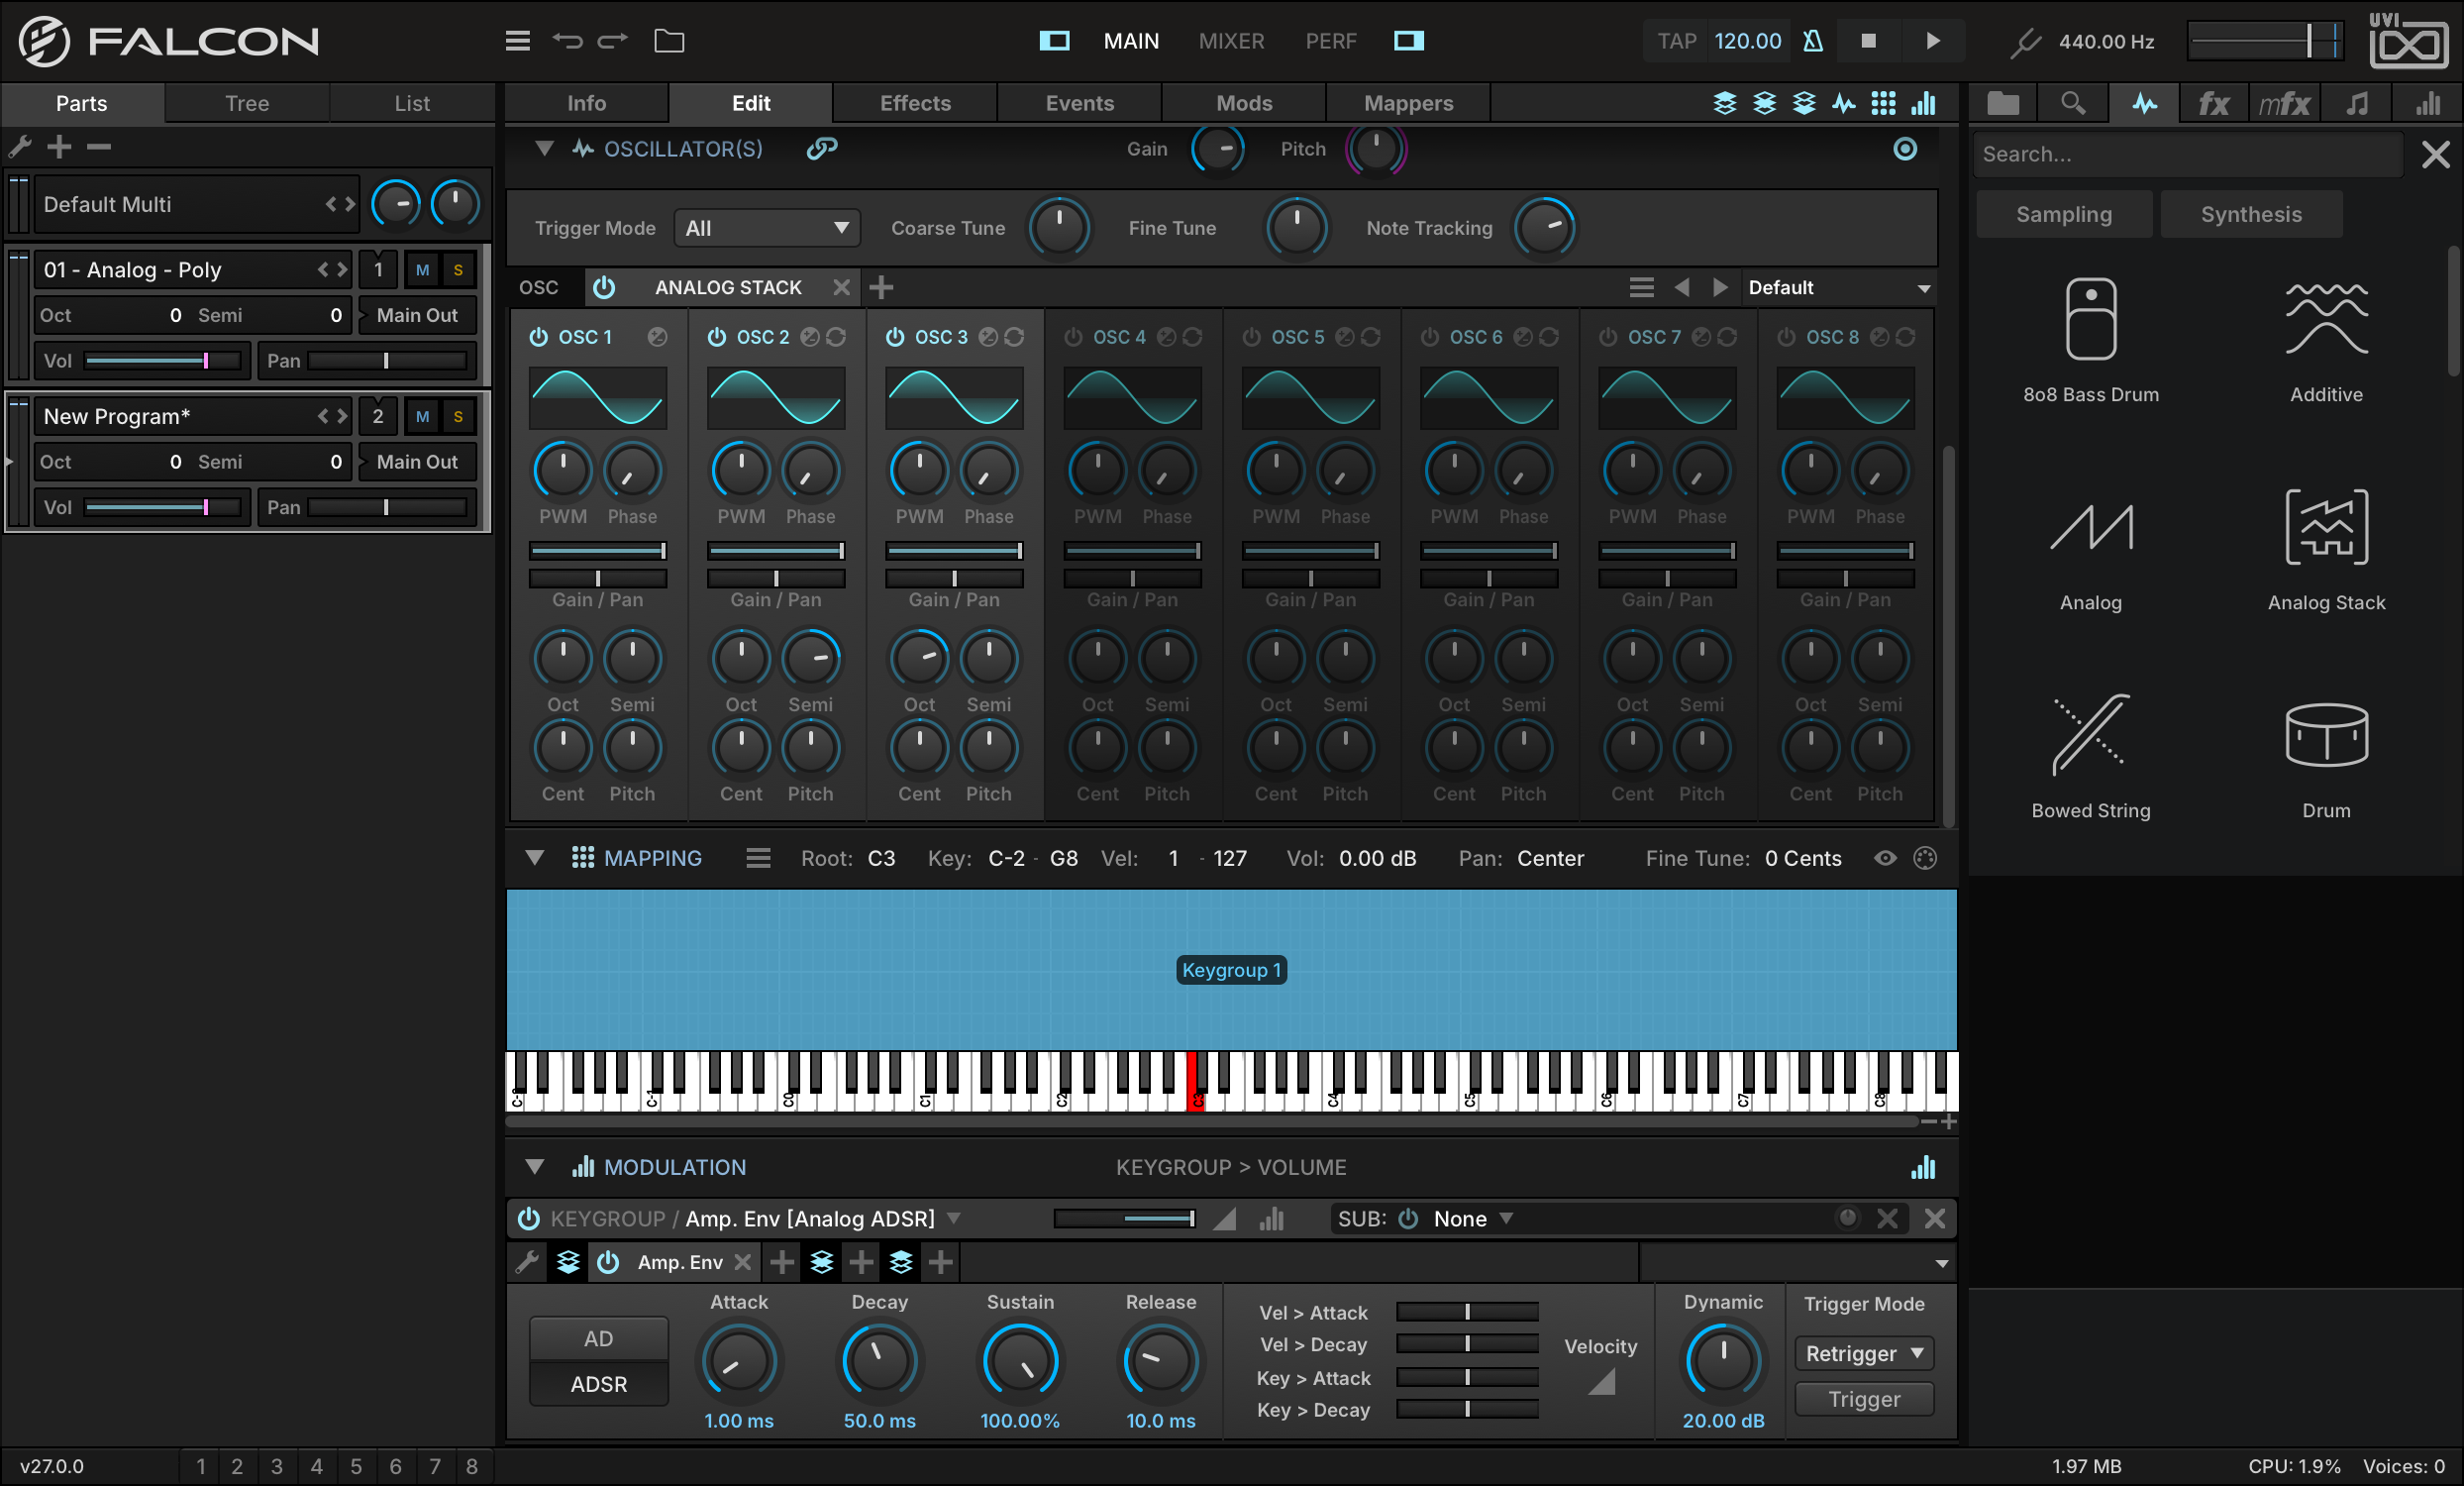This screenshot has width=2464, height=1486.
Task: Open the Trigger Mode All dropdown
Action: [x=767, y=228]
